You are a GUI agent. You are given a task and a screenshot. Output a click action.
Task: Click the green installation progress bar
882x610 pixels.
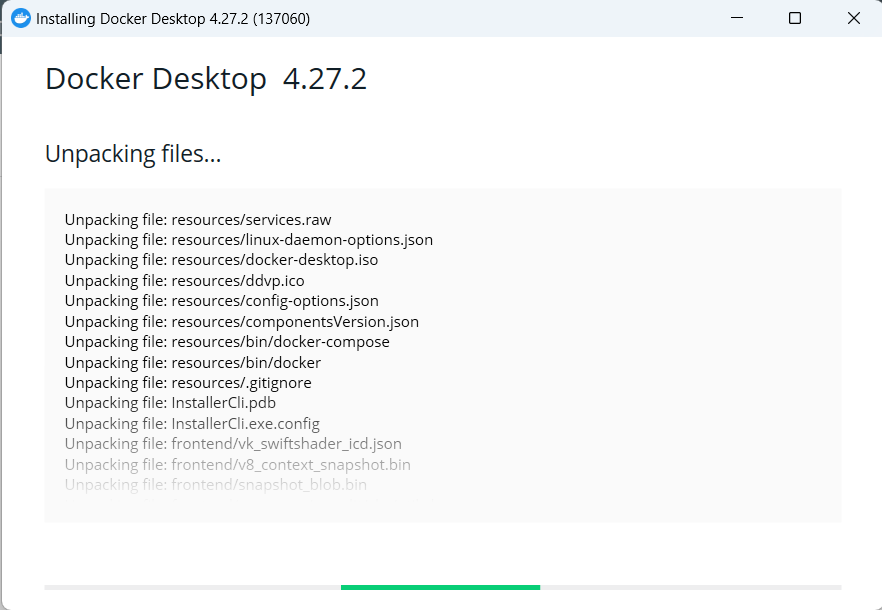440,587
